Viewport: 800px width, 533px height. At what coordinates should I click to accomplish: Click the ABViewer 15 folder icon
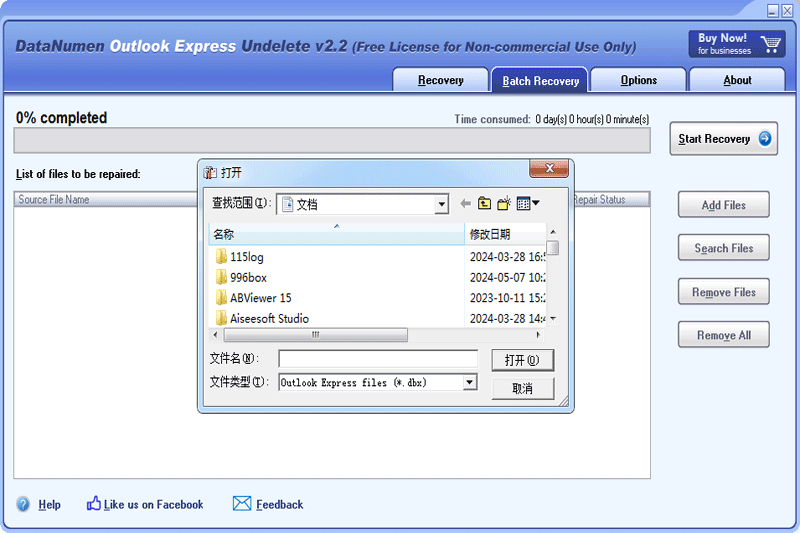pos(221,297)
